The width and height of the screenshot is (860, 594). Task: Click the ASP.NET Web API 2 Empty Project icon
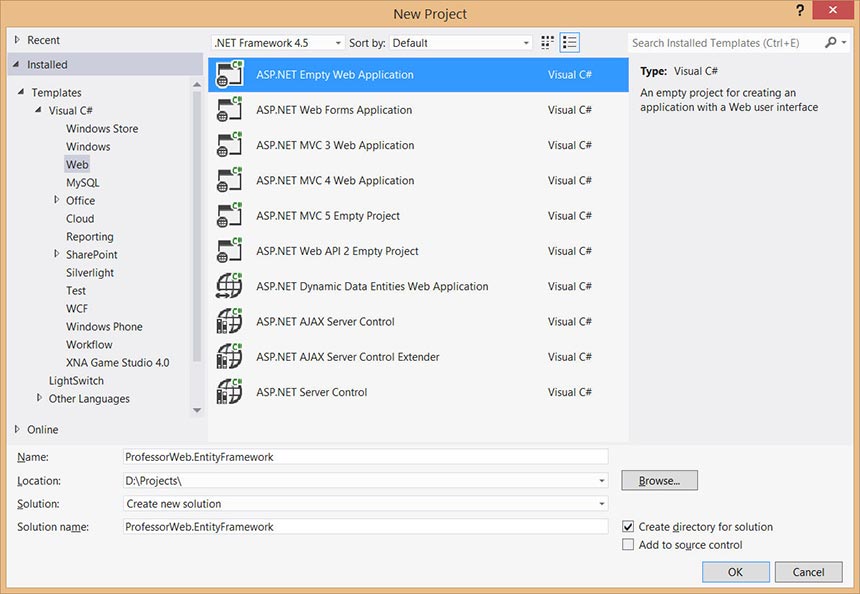click(229, 251)
